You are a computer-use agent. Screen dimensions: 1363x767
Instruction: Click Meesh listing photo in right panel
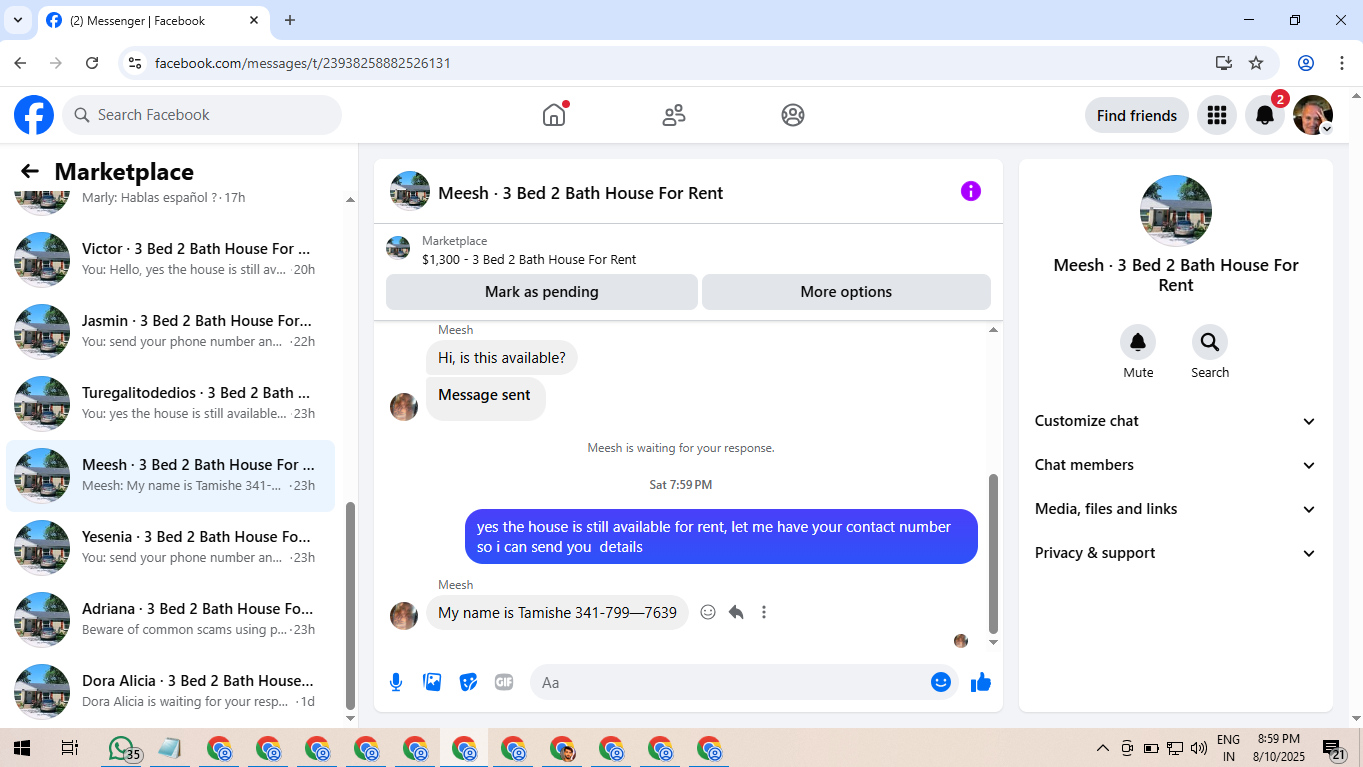[1176, 211]
